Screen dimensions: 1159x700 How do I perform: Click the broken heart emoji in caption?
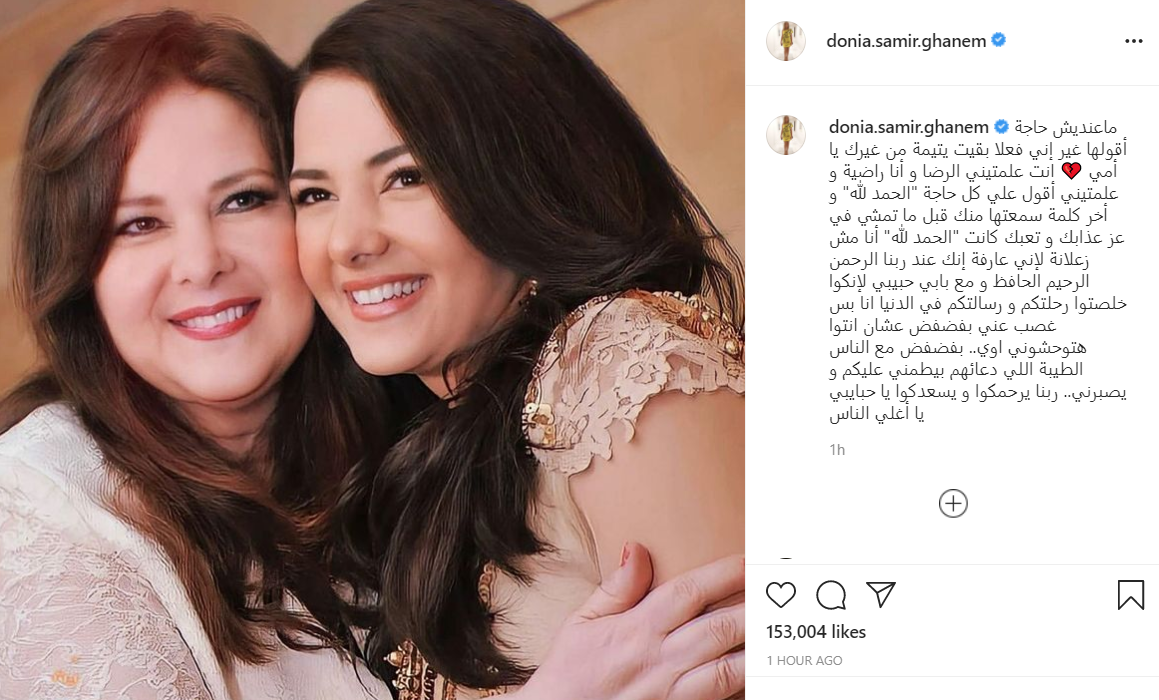[1071, 171]
